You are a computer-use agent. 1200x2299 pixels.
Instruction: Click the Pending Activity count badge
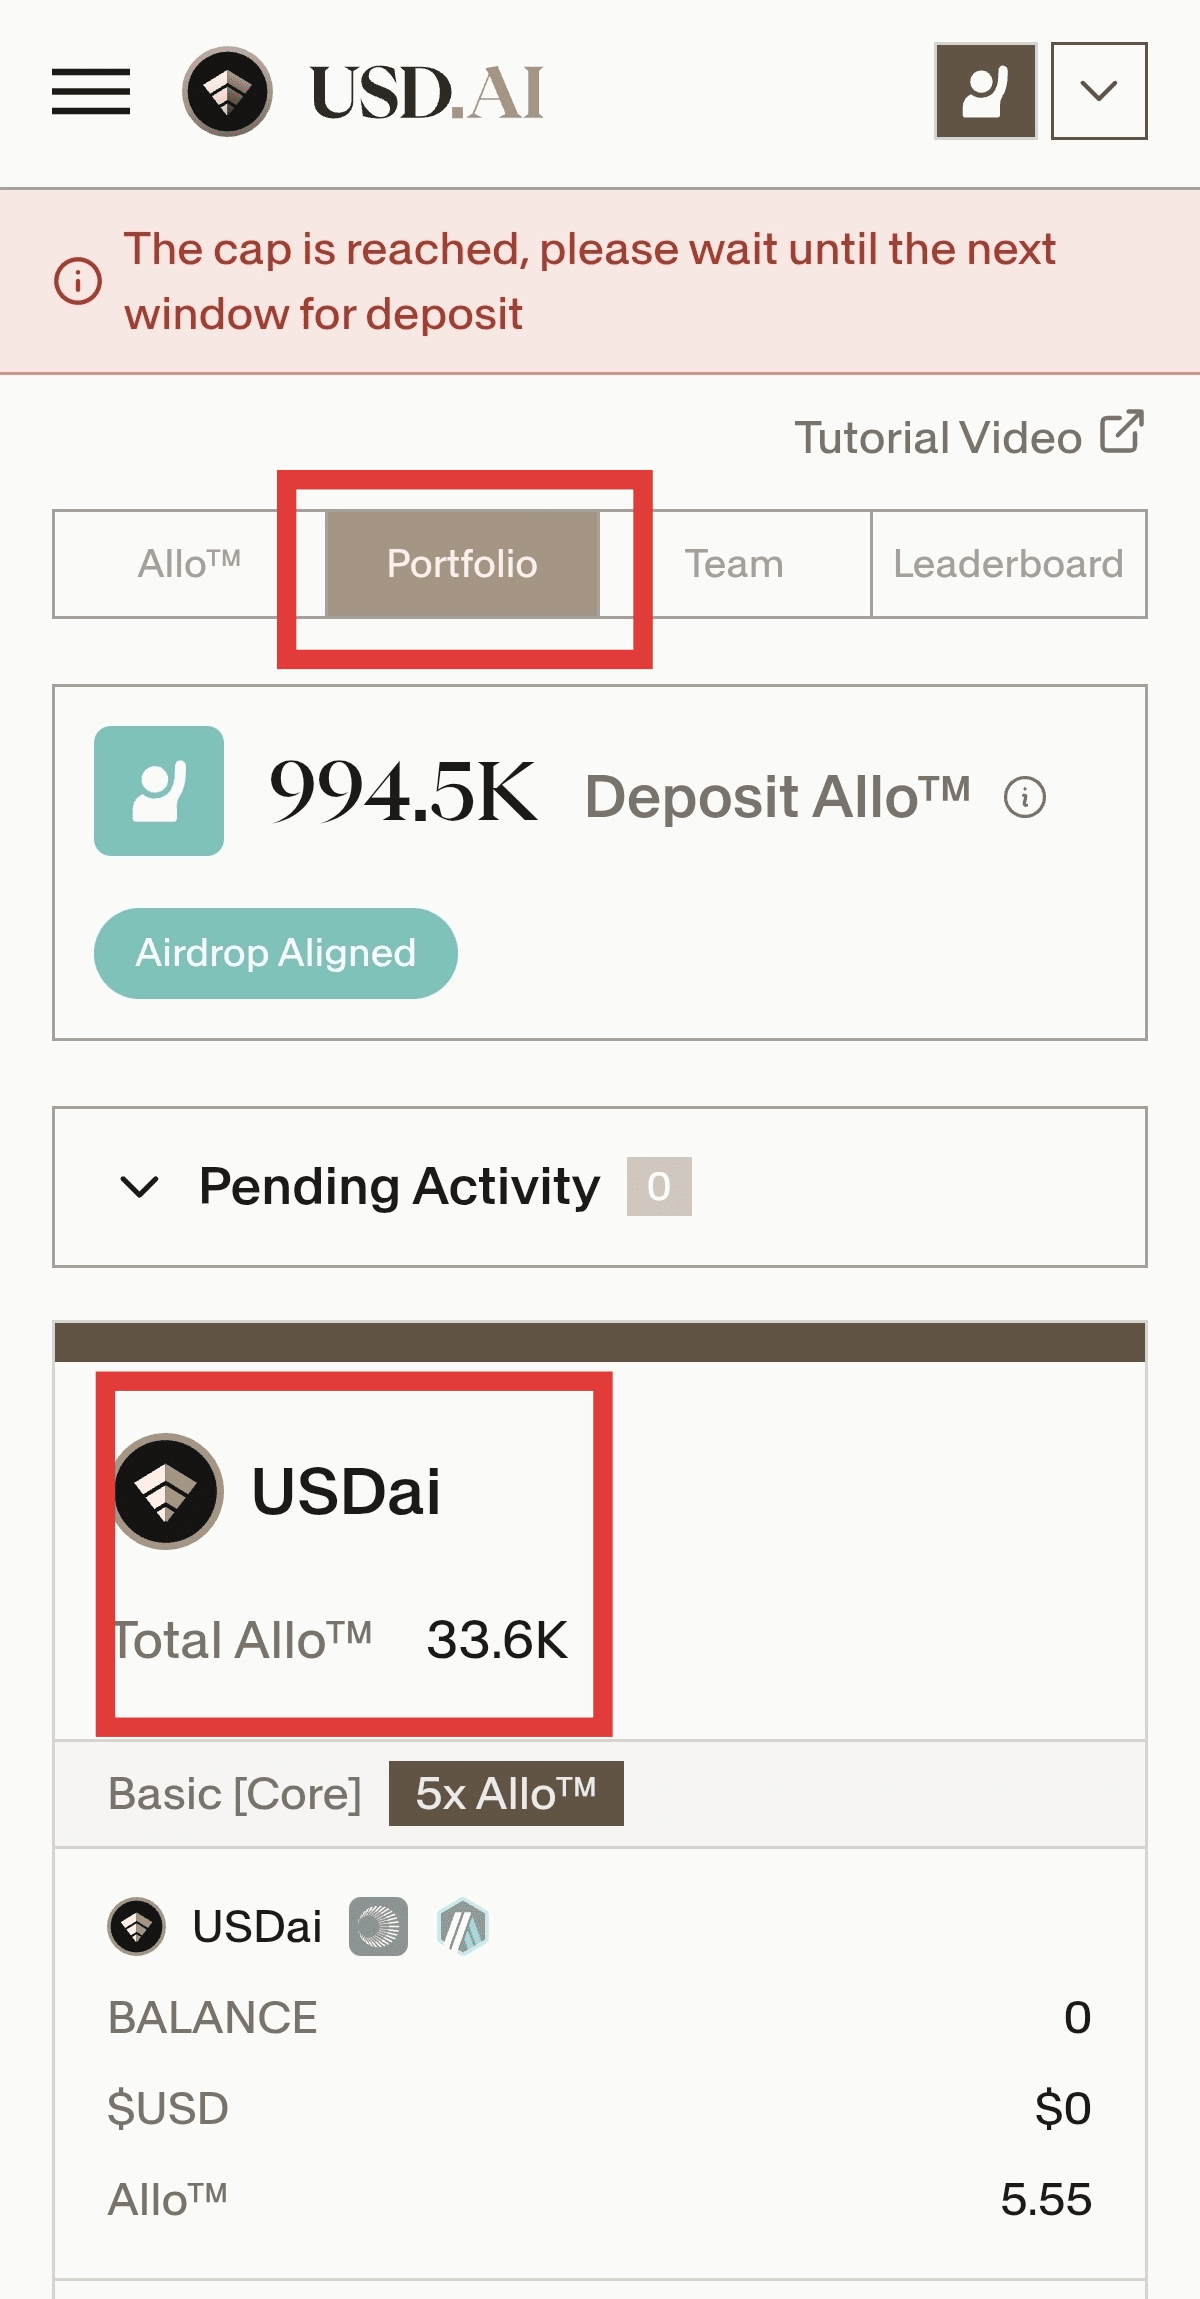coord(659,1187)
